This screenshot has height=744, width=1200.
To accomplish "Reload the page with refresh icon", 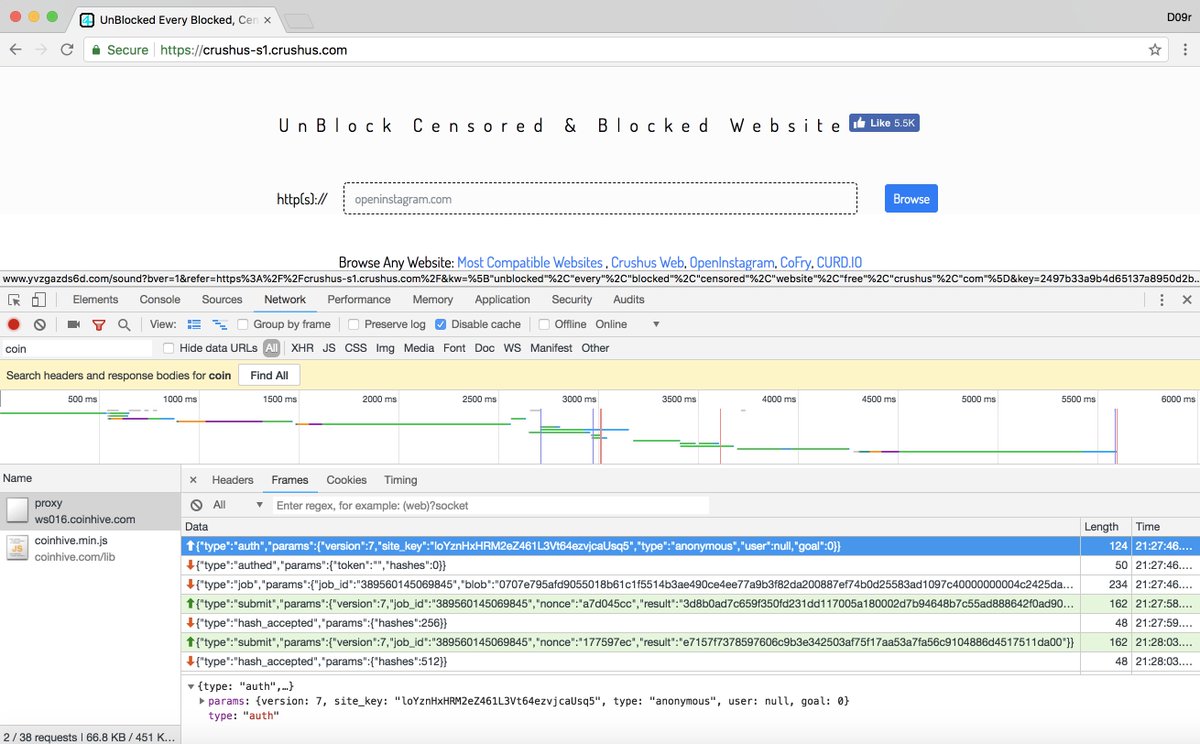I will pyautogui.click(x=67, y=49).
